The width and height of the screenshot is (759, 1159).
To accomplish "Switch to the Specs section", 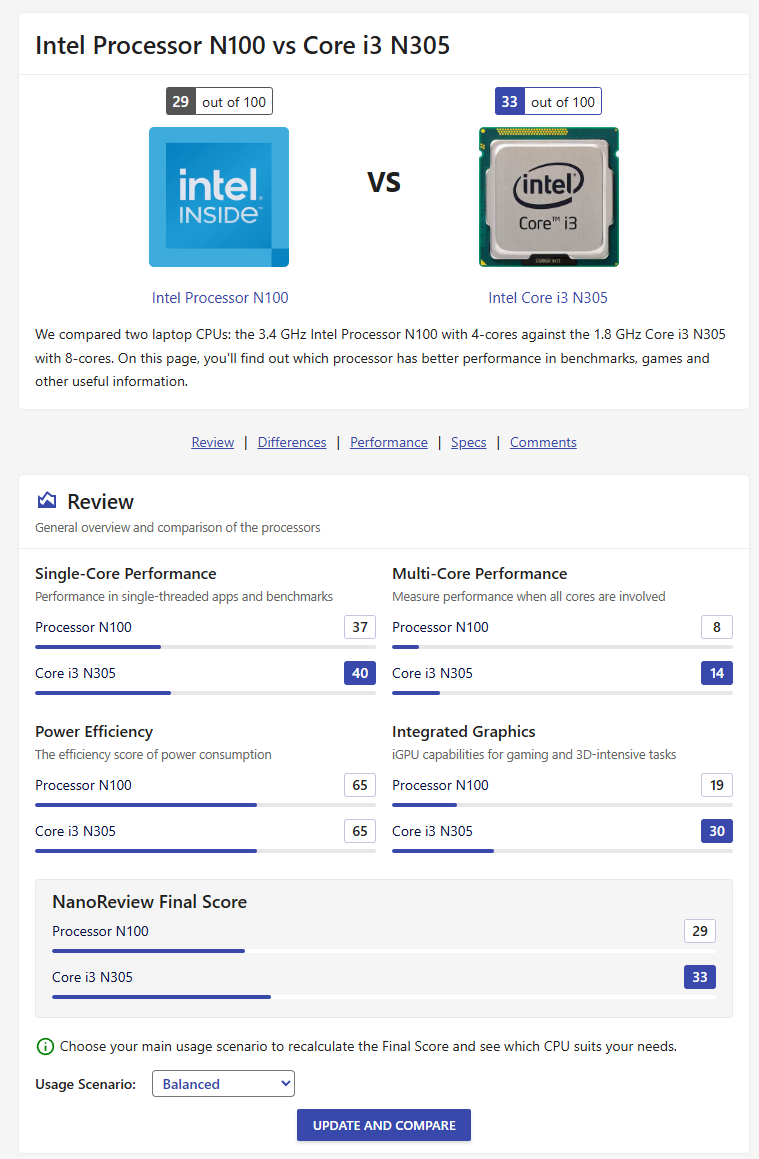I will click(x=468, y=442).
